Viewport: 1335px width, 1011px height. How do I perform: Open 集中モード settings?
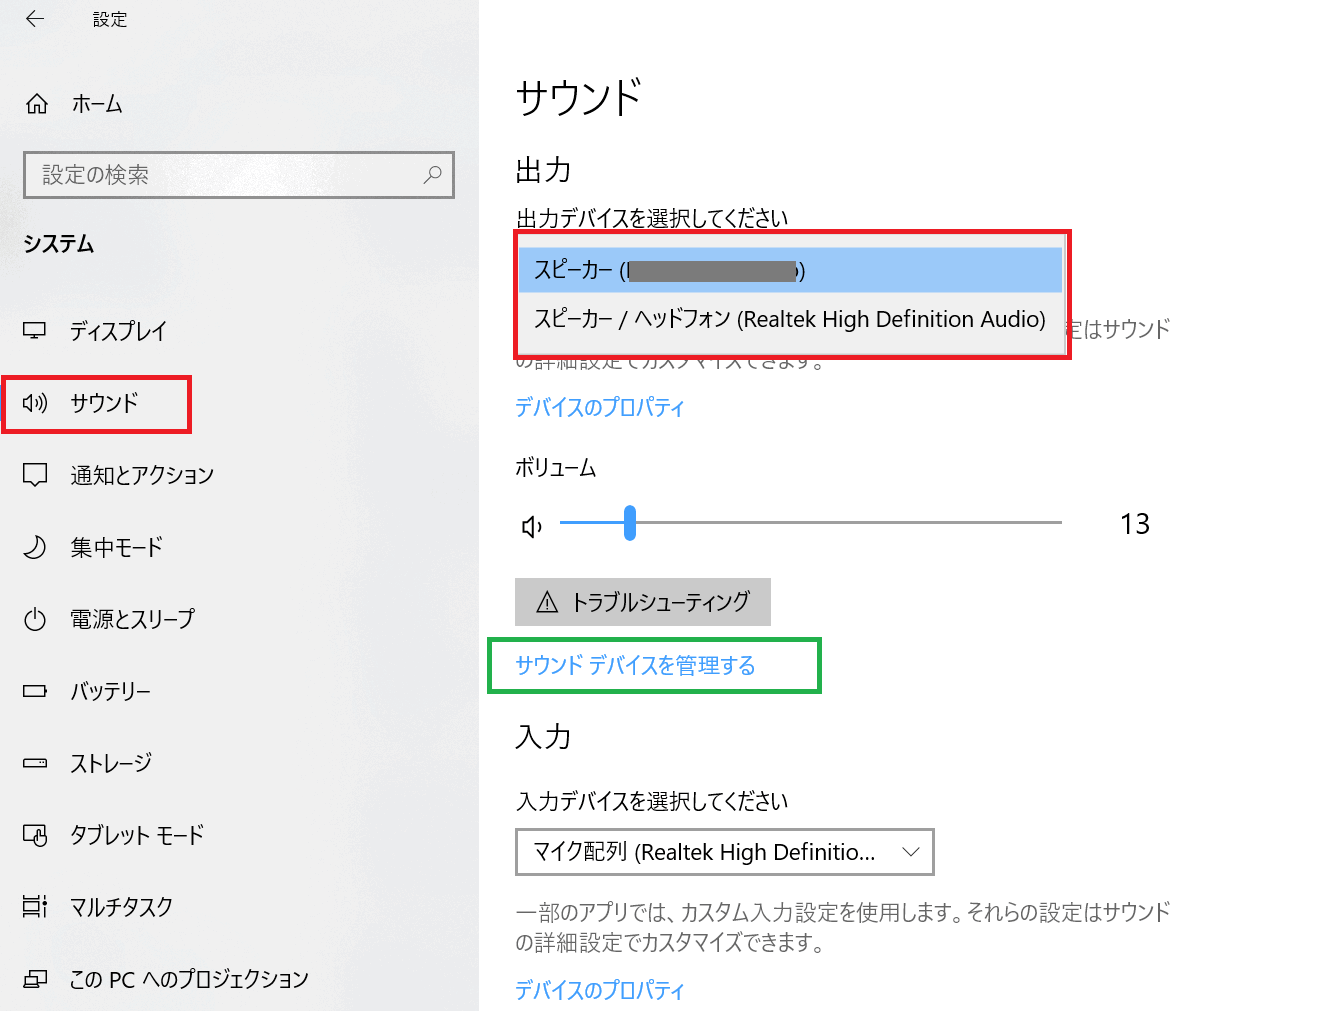(x=116, y=547)
